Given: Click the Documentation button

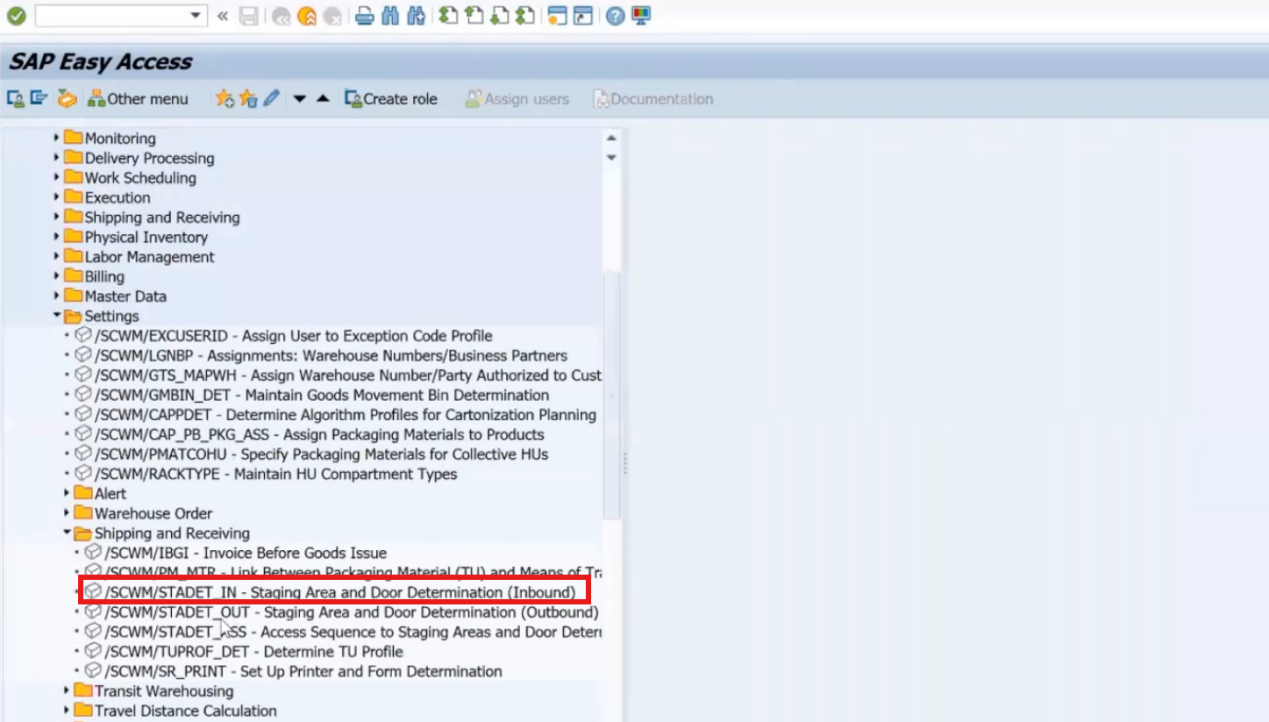Looking at the screenshot, I should point(653,98).
